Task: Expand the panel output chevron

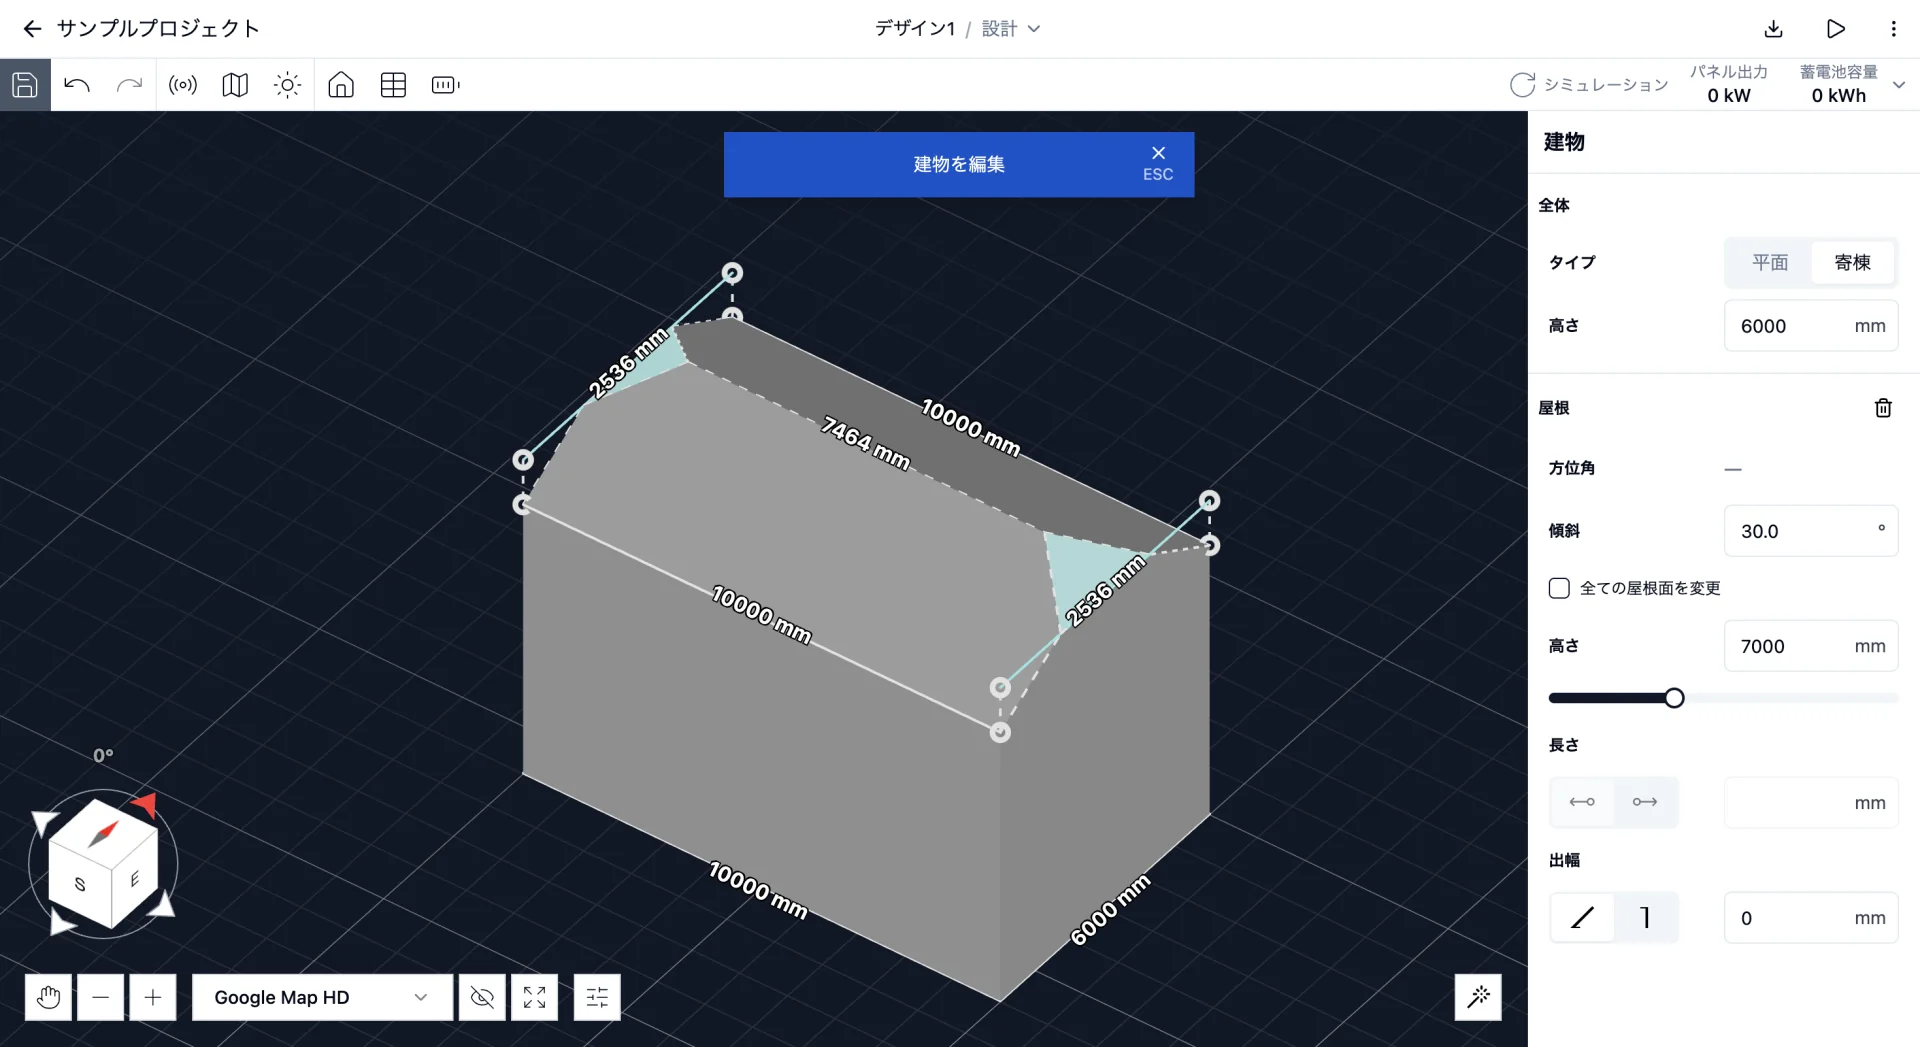Action: pyautogui.click(x=1899, y=85)
